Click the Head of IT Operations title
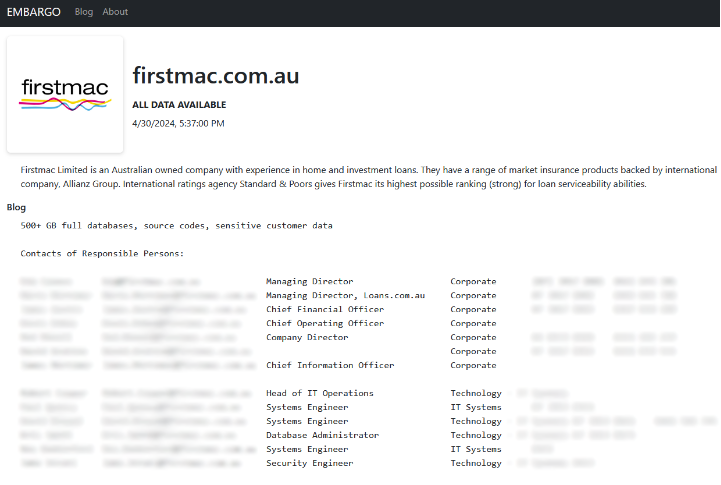The height and width of the screenshot is (485, 721). (320, 394)
